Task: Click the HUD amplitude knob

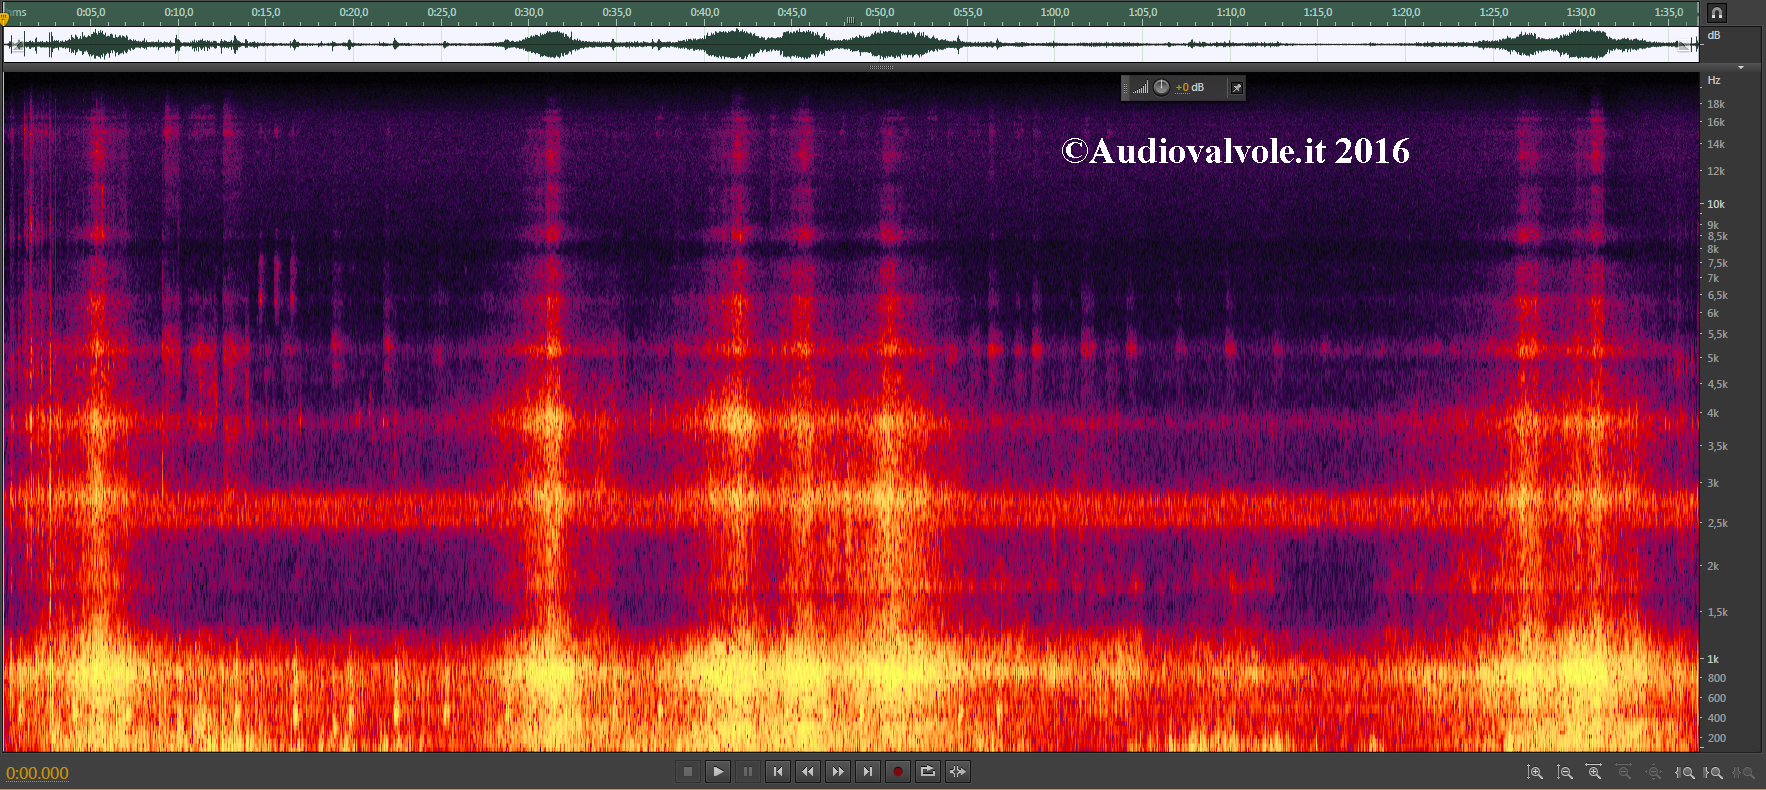Action: 1161,87
